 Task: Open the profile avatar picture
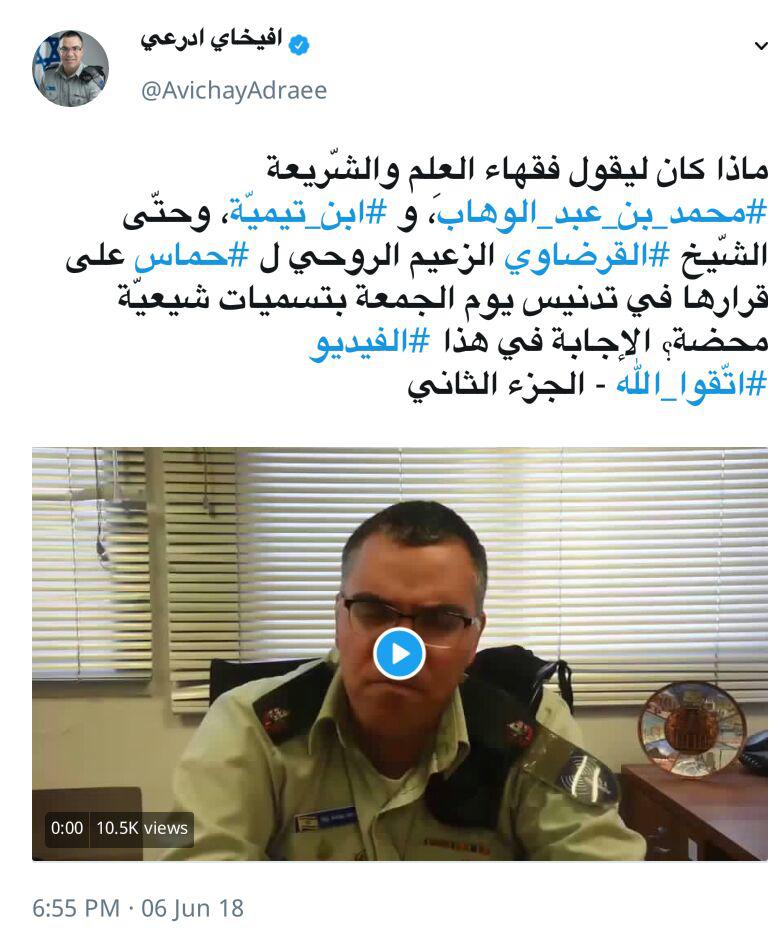click(x=71, y=68)
